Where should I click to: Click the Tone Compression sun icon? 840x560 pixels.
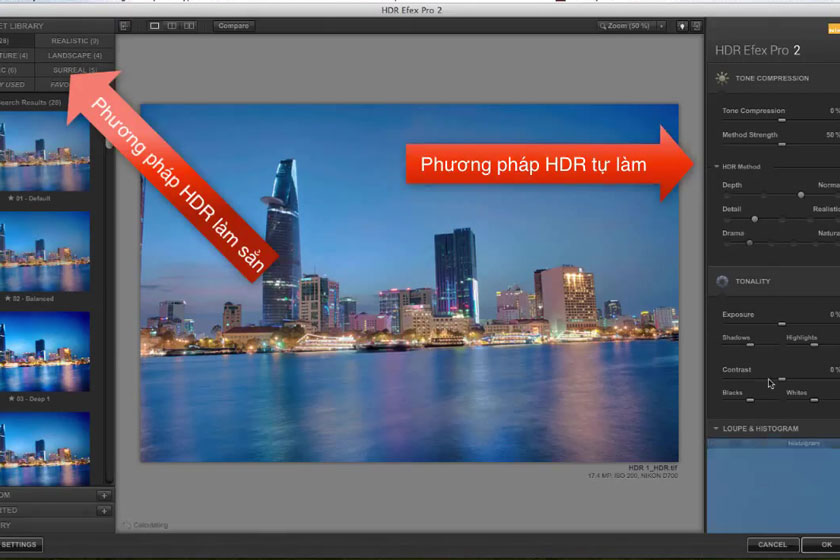pyautogui.click(x=722, y=78)
